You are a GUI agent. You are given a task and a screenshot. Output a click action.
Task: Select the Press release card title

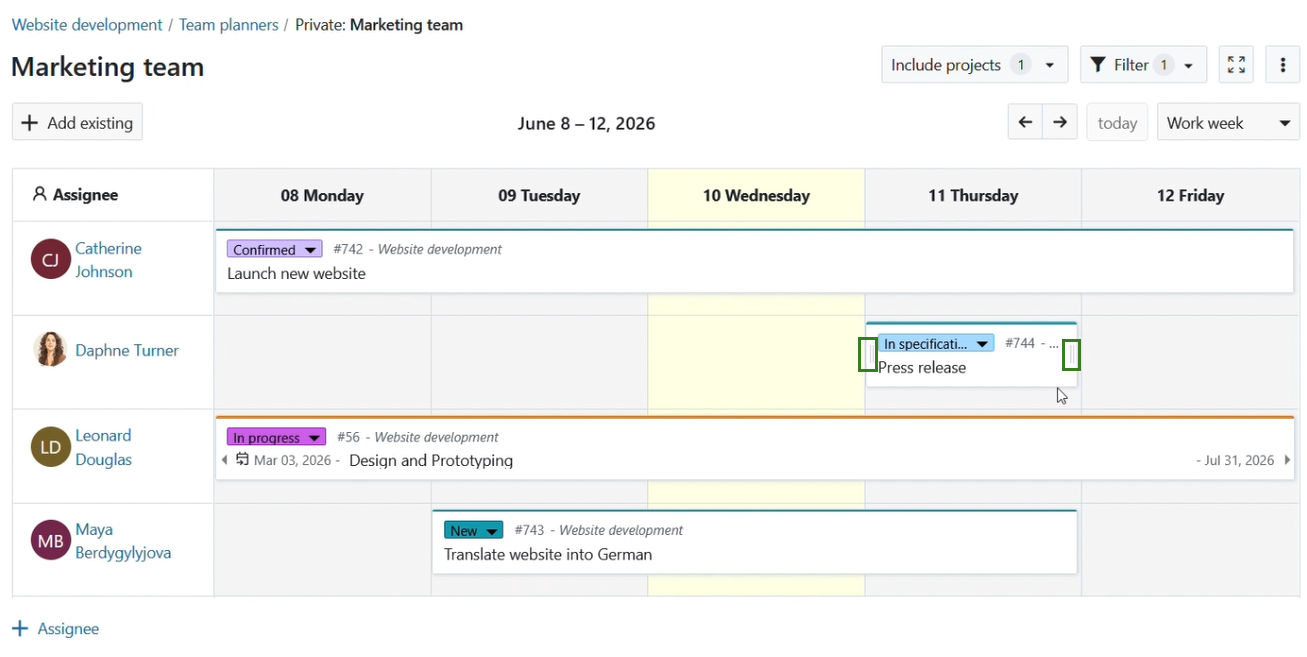922,367
